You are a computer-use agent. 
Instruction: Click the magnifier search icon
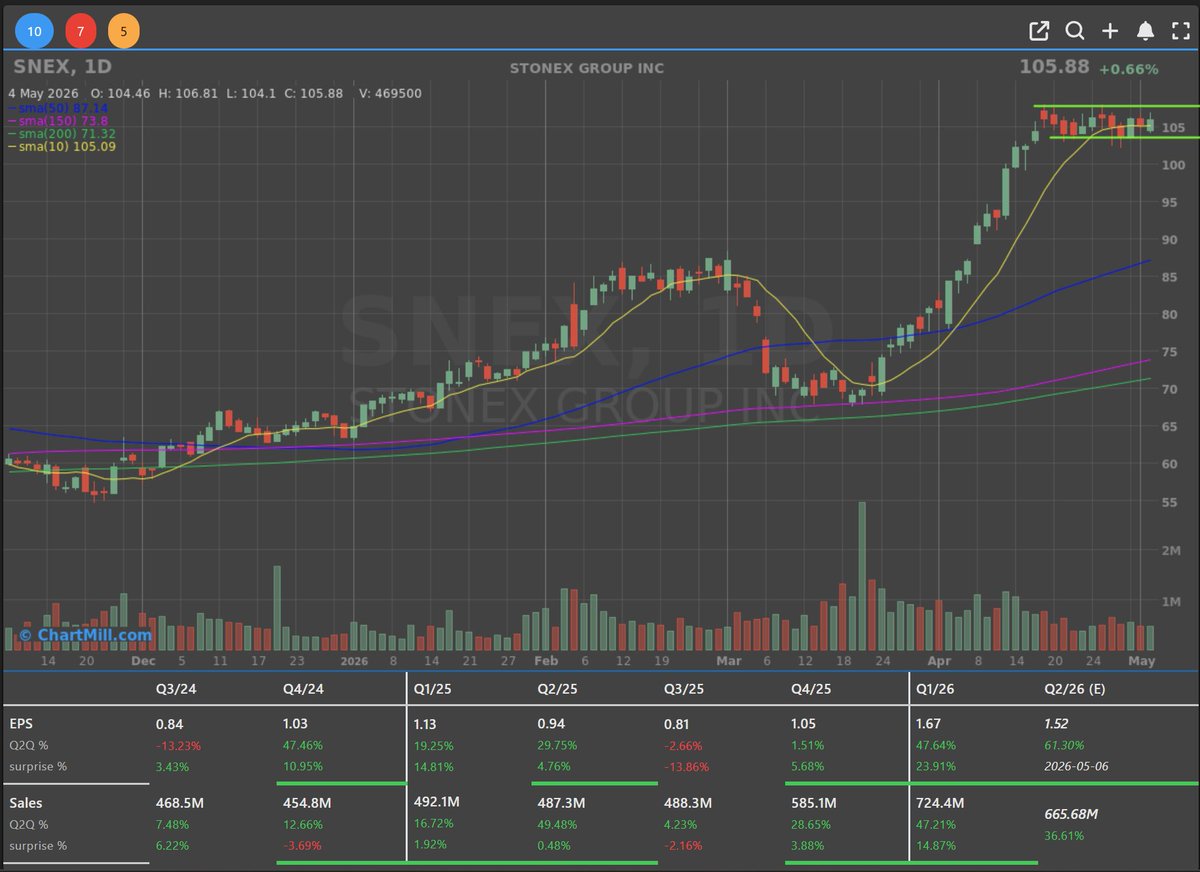pyautogui.click(x=1075, y=31)
